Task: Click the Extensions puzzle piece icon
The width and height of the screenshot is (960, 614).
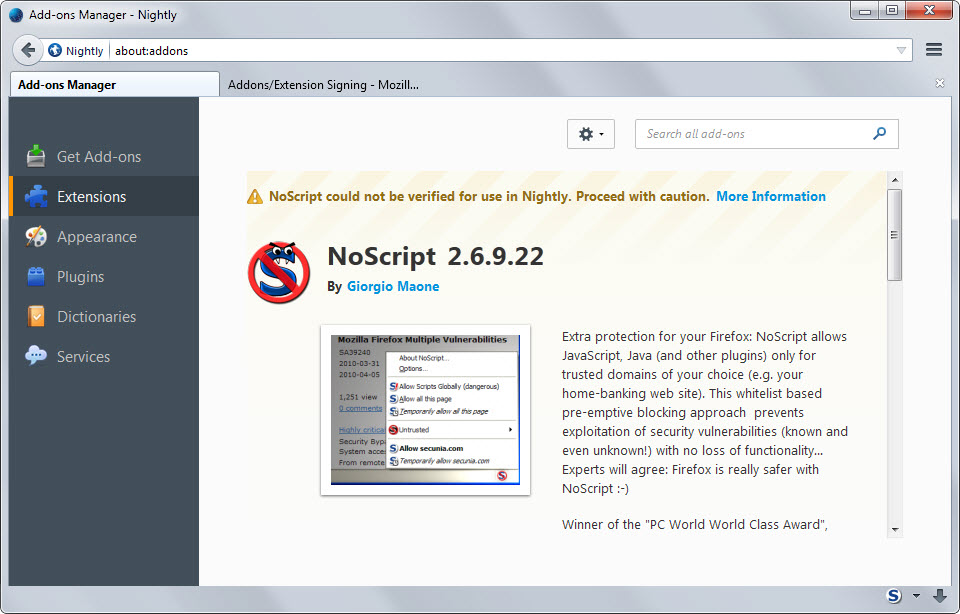Action: [x=36, y=196]
